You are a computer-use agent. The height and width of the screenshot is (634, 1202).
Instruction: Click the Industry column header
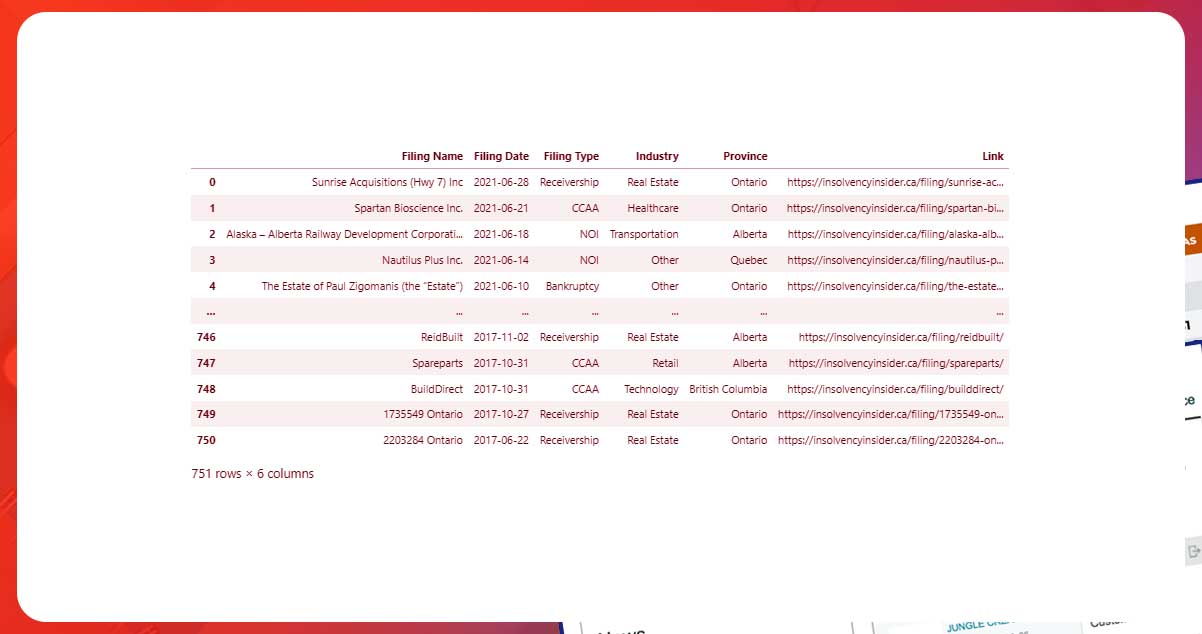coord(657,156)
